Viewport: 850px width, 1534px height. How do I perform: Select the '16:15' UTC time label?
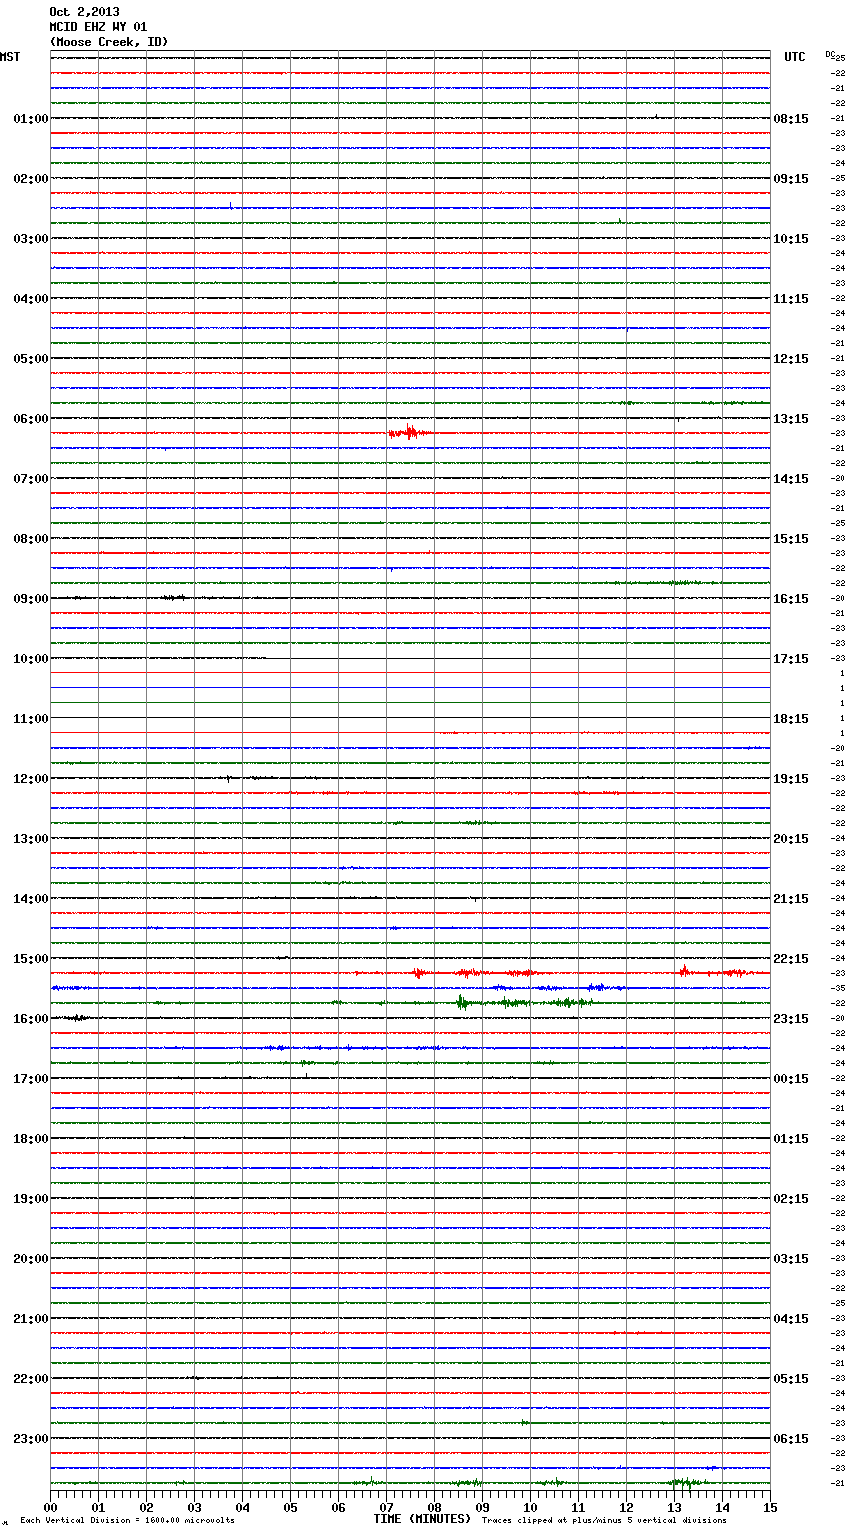[791, 599]
